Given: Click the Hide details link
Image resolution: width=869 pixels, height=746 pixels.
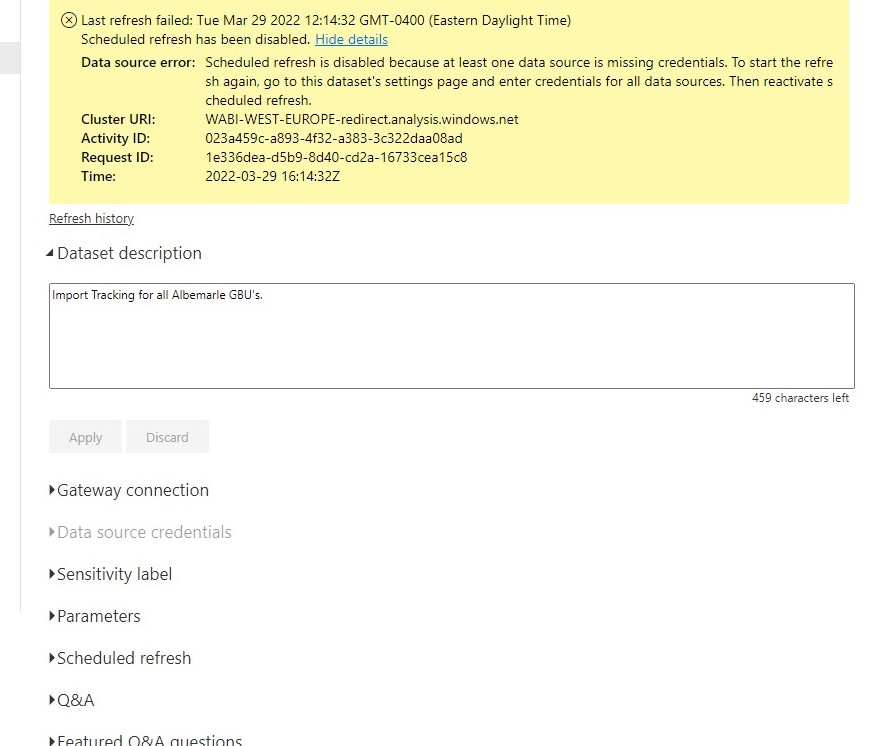Looking at the screenshot, I should [351, 39].
